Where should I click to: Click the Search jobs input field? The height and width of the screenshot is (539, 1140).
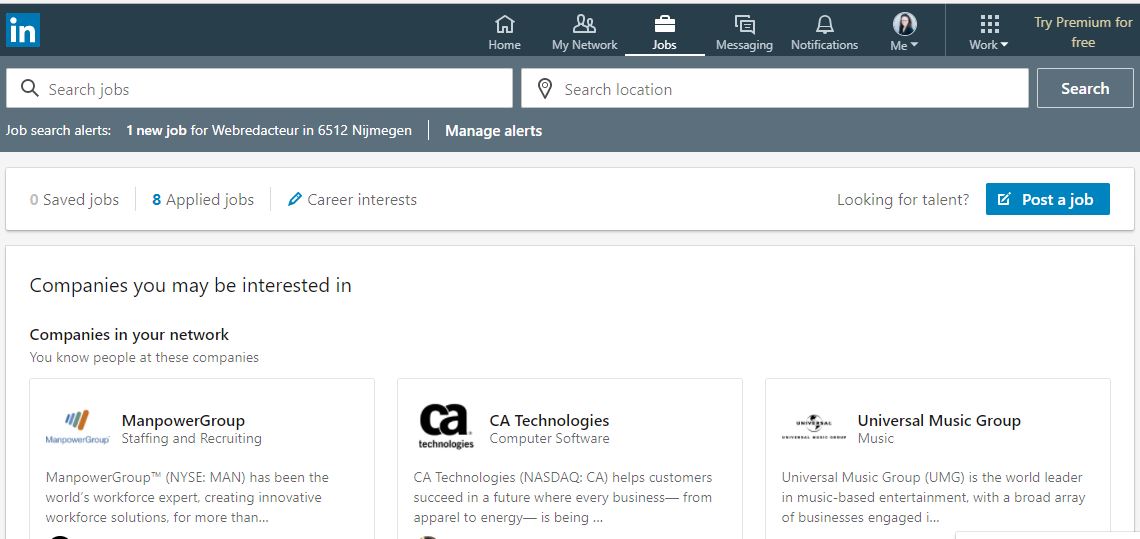(260, 89)
